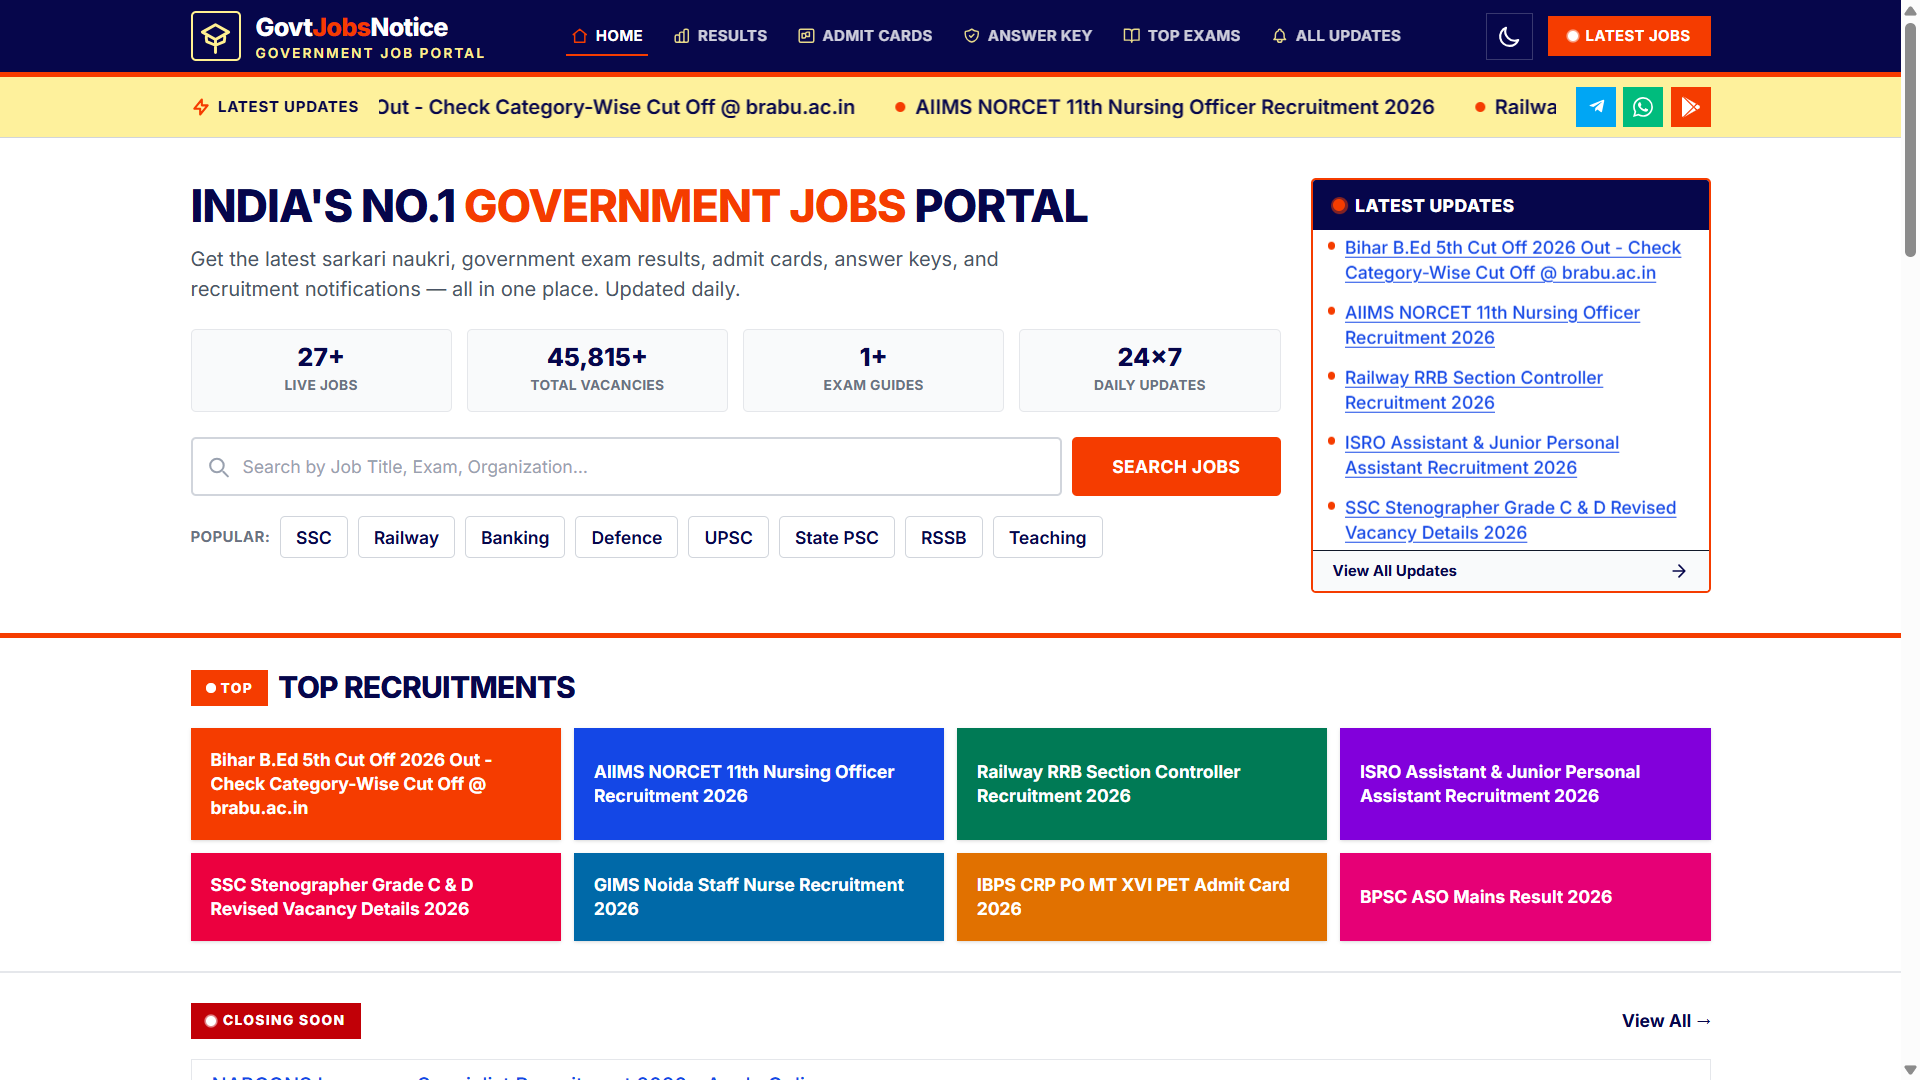Viewport: 1920px width, 1080px height.
Task: Select the Defence popular tag
Action: tap(627, 538)
